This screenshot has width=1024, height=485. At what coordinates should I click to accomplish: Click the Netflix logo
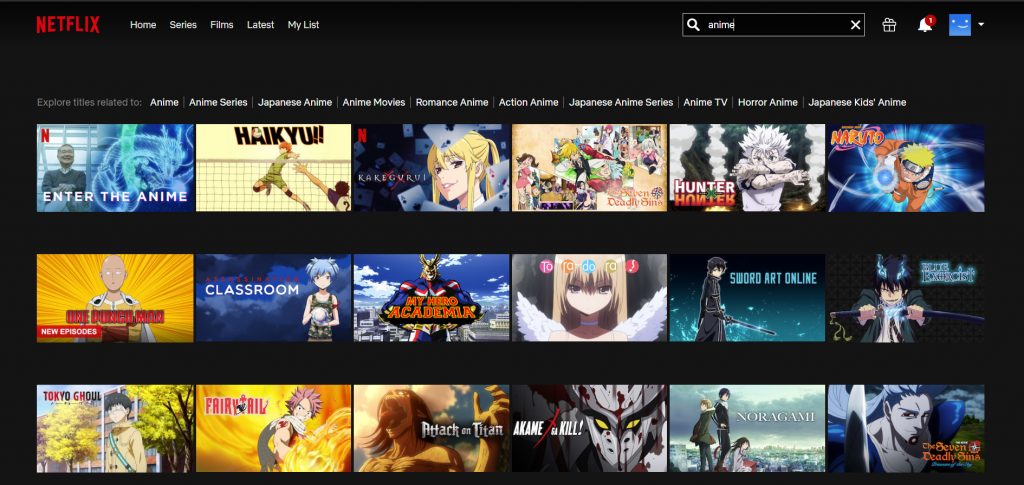pos(68,25)
